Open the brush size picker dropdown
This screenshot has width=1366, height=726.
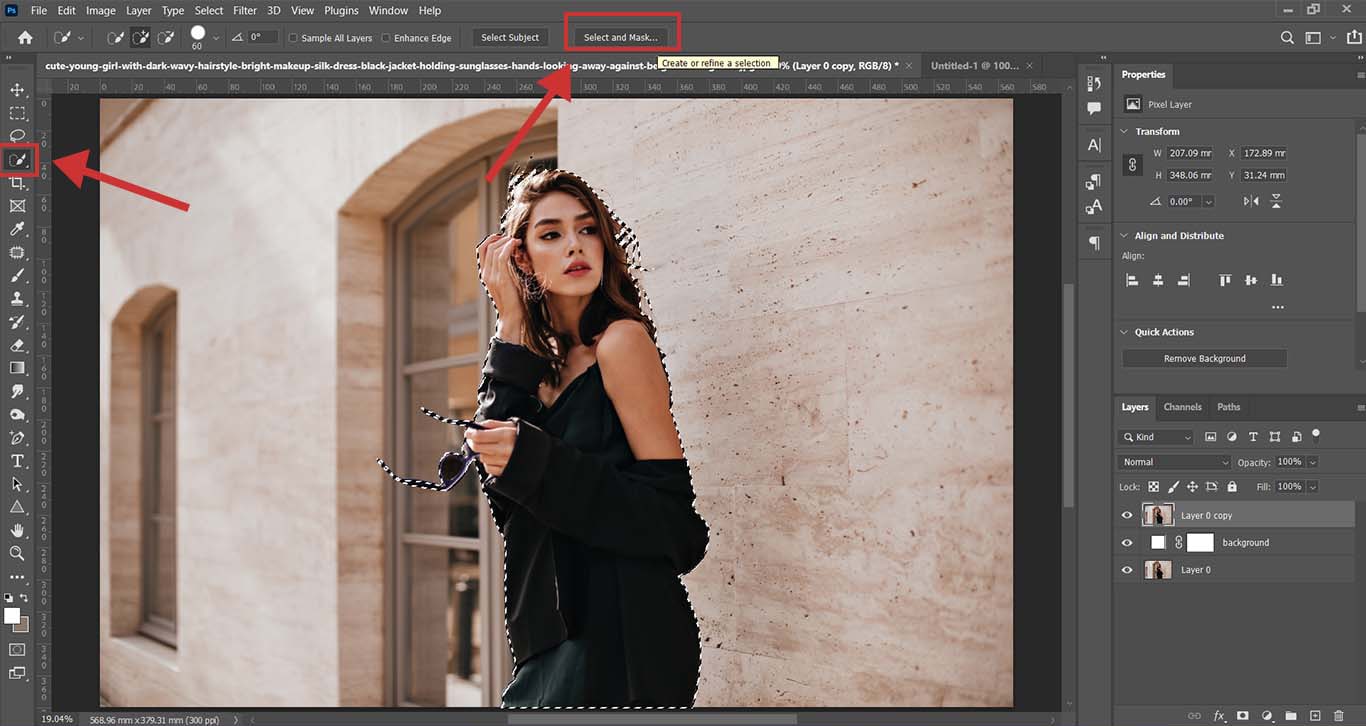click(x=216, y=38)
